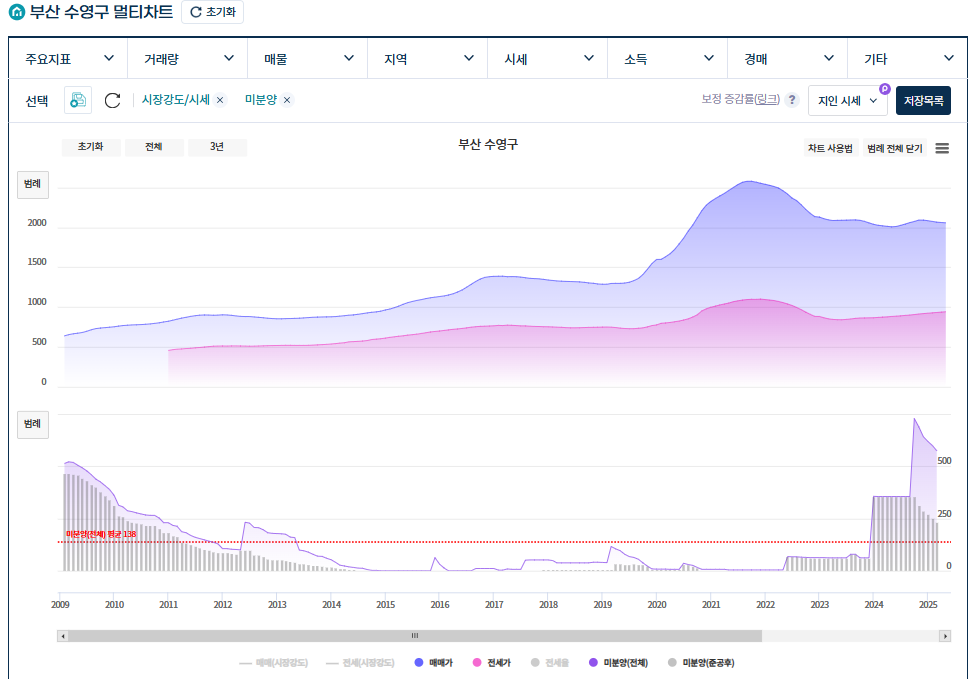Click the chart 초기화 range button
The width and height of the screenshot is (975, 679).
tap(91, 147)
